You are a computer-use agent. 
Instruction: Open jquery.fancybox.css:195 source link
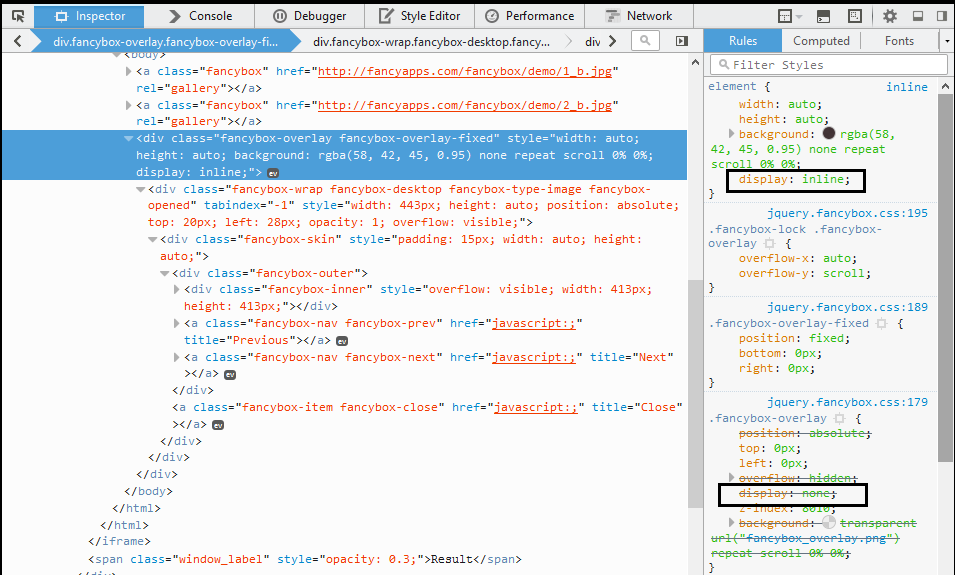(847, 213)
